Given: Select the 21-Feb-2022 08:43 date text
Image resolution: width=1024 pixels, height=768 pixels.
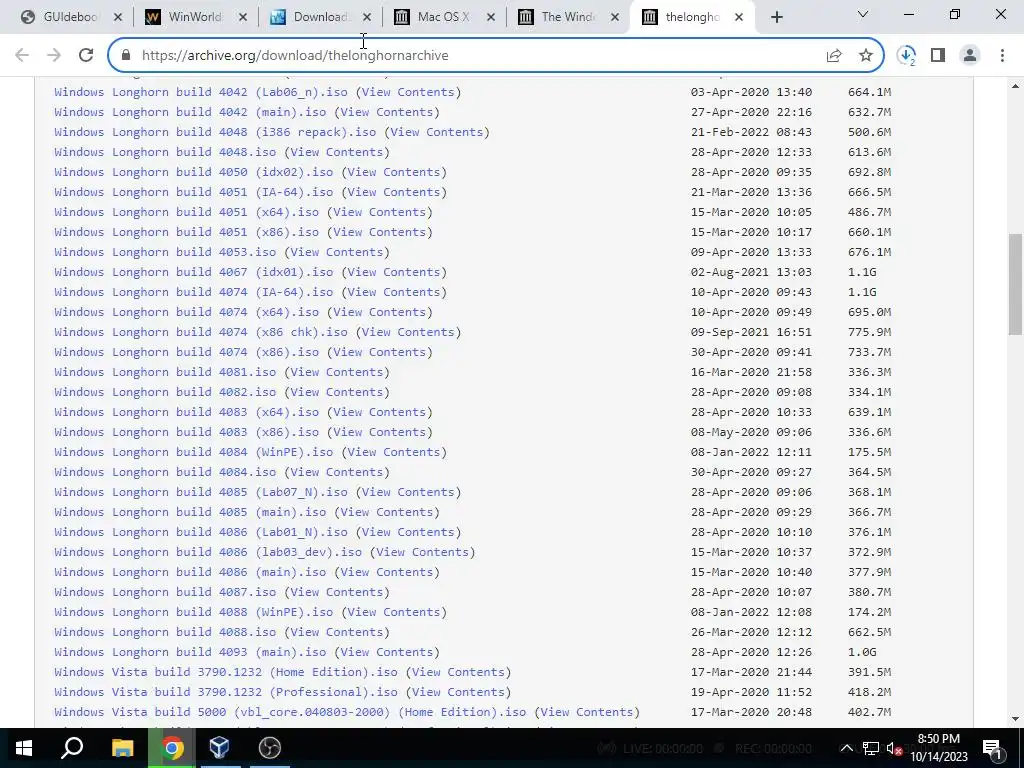Looking at the screenshot, I should click(x=751, y=132).
